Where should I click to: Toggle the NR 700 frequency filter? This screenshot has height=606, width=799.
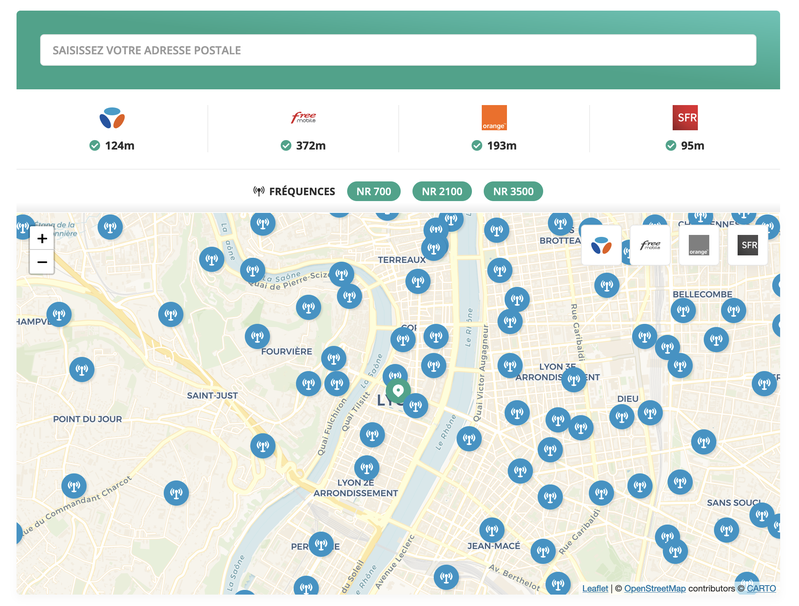point(374,192)
